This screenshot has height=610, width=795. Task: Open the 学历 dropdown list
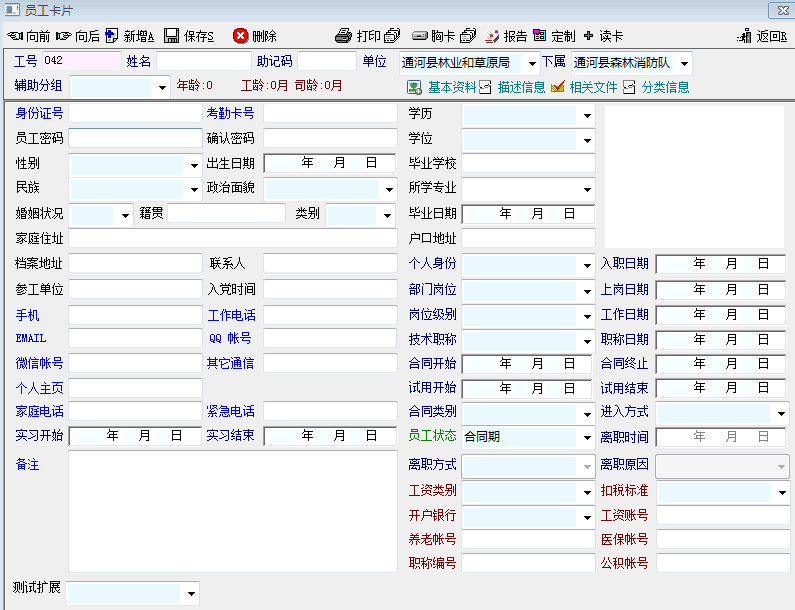click(x=587, y=115)
